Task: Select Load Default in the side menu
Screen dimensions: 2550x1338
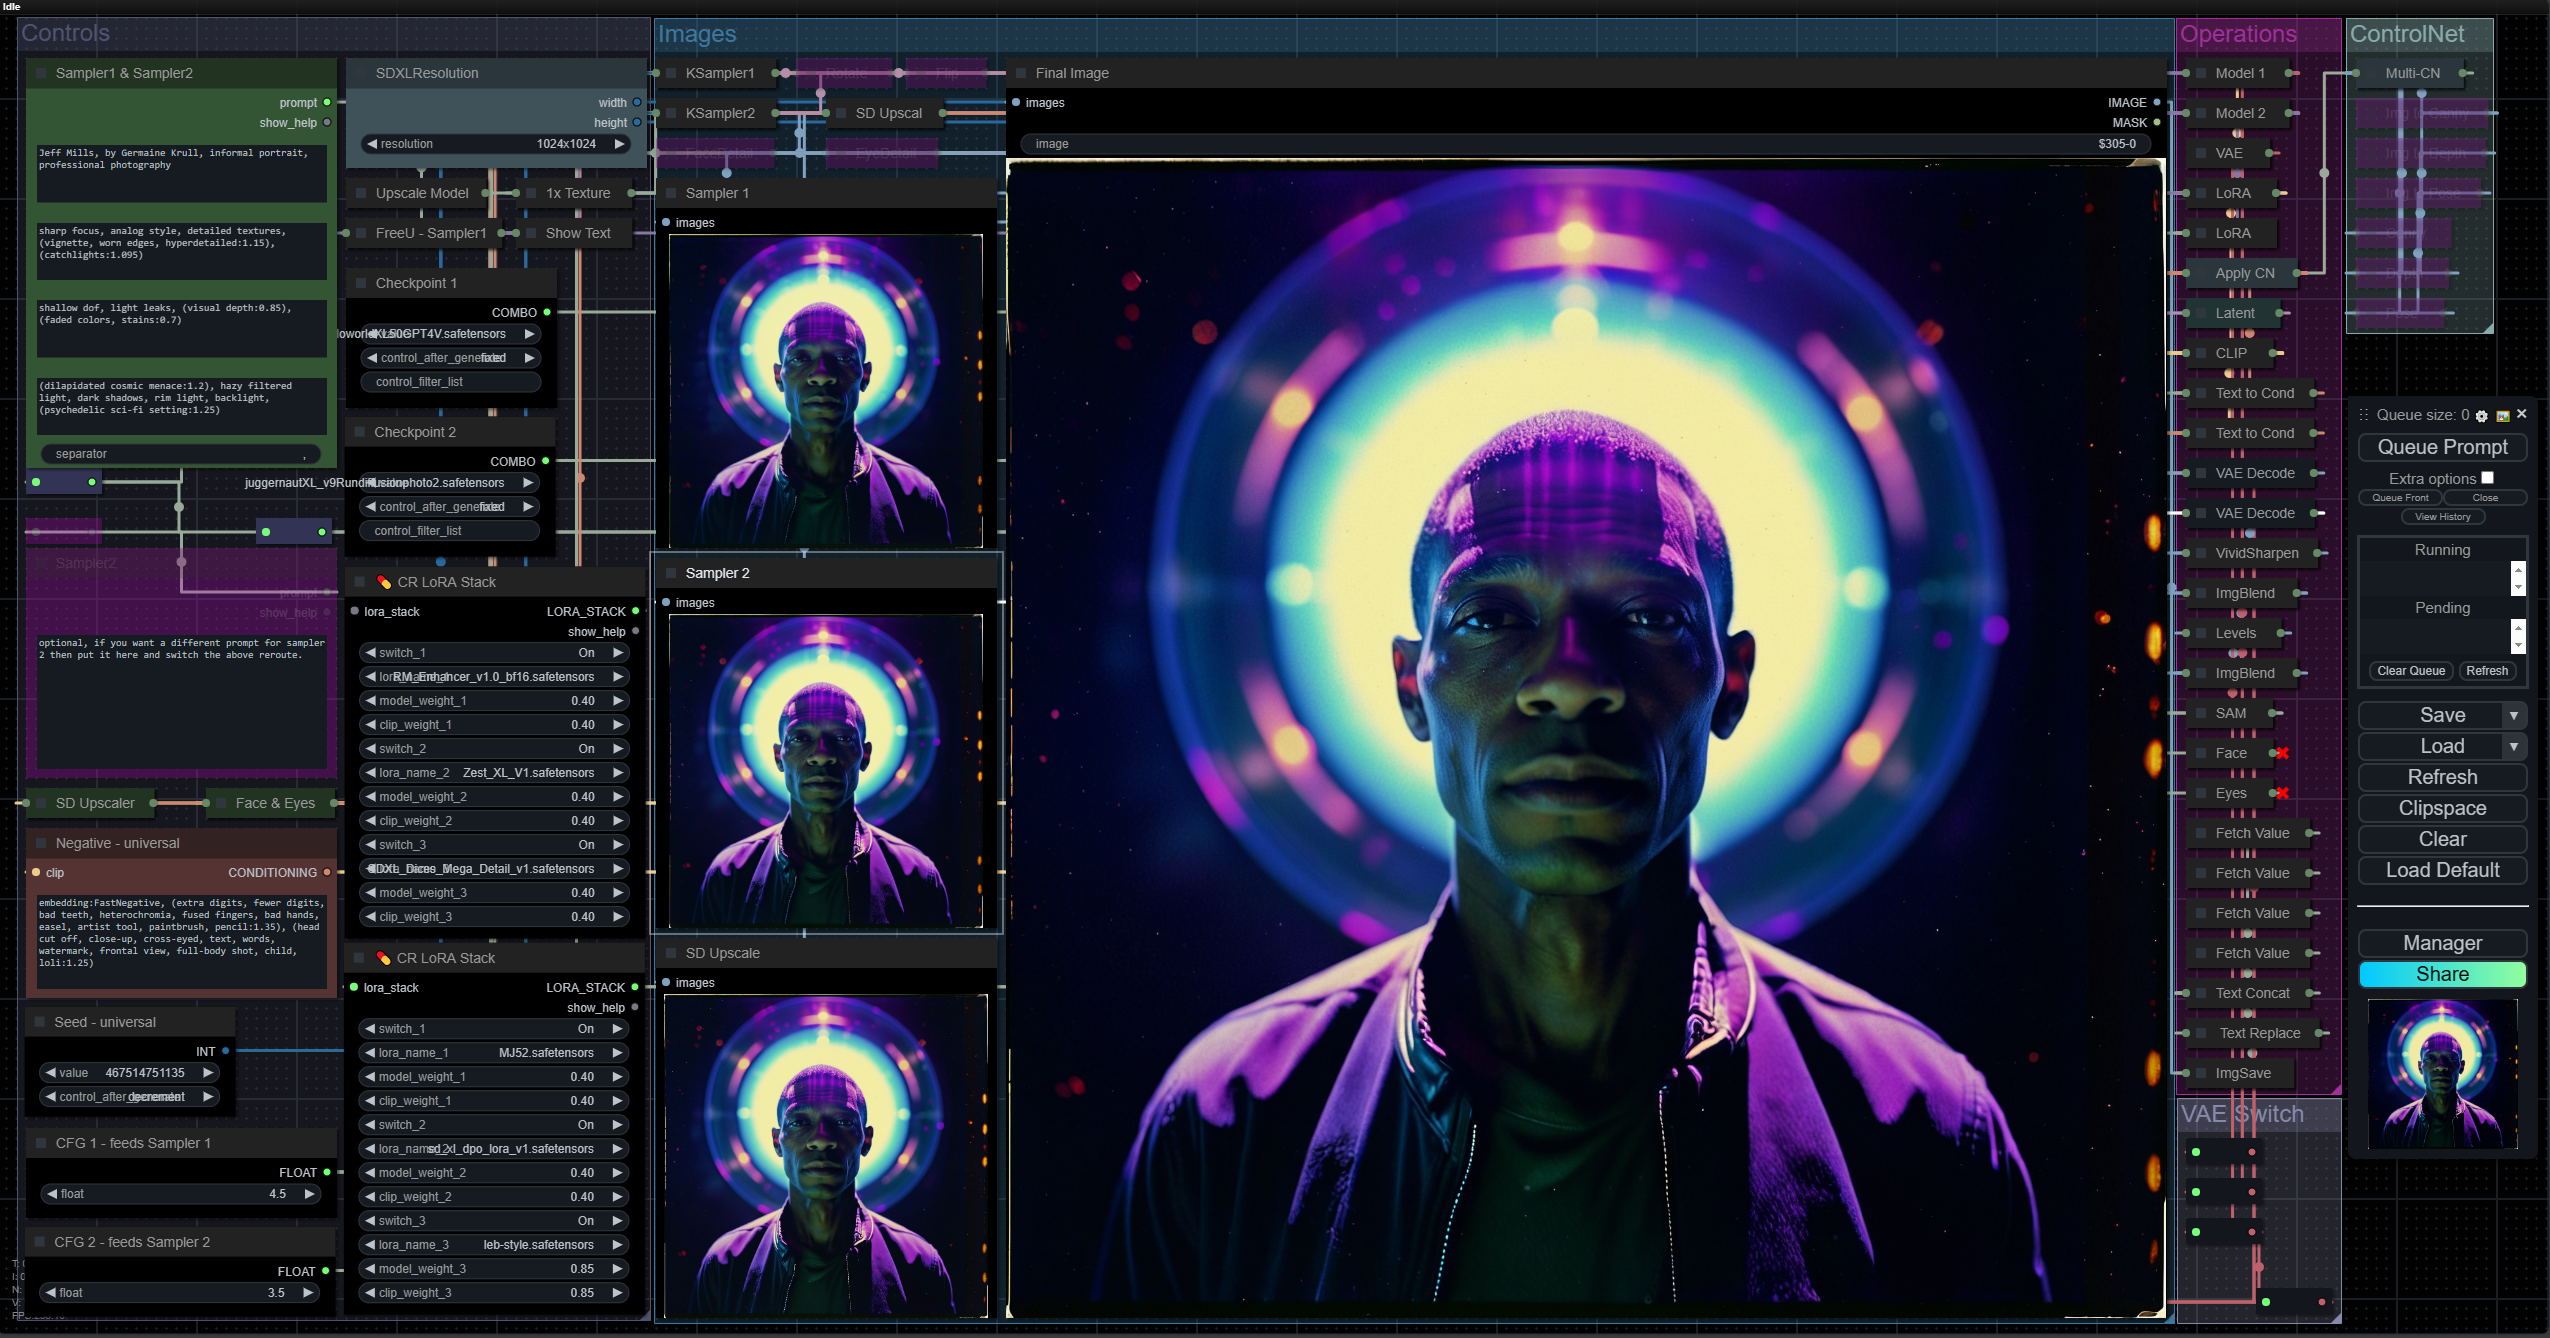Action: coord(2443,870)
